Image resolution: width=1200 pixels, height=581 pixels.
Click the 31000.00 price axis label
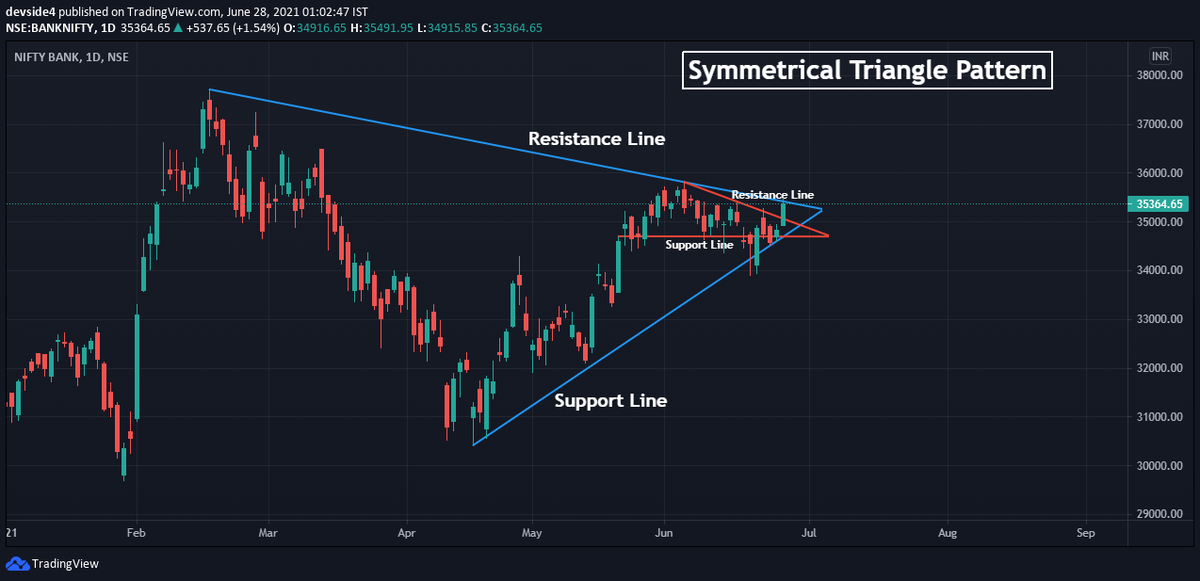[1160, 418]
